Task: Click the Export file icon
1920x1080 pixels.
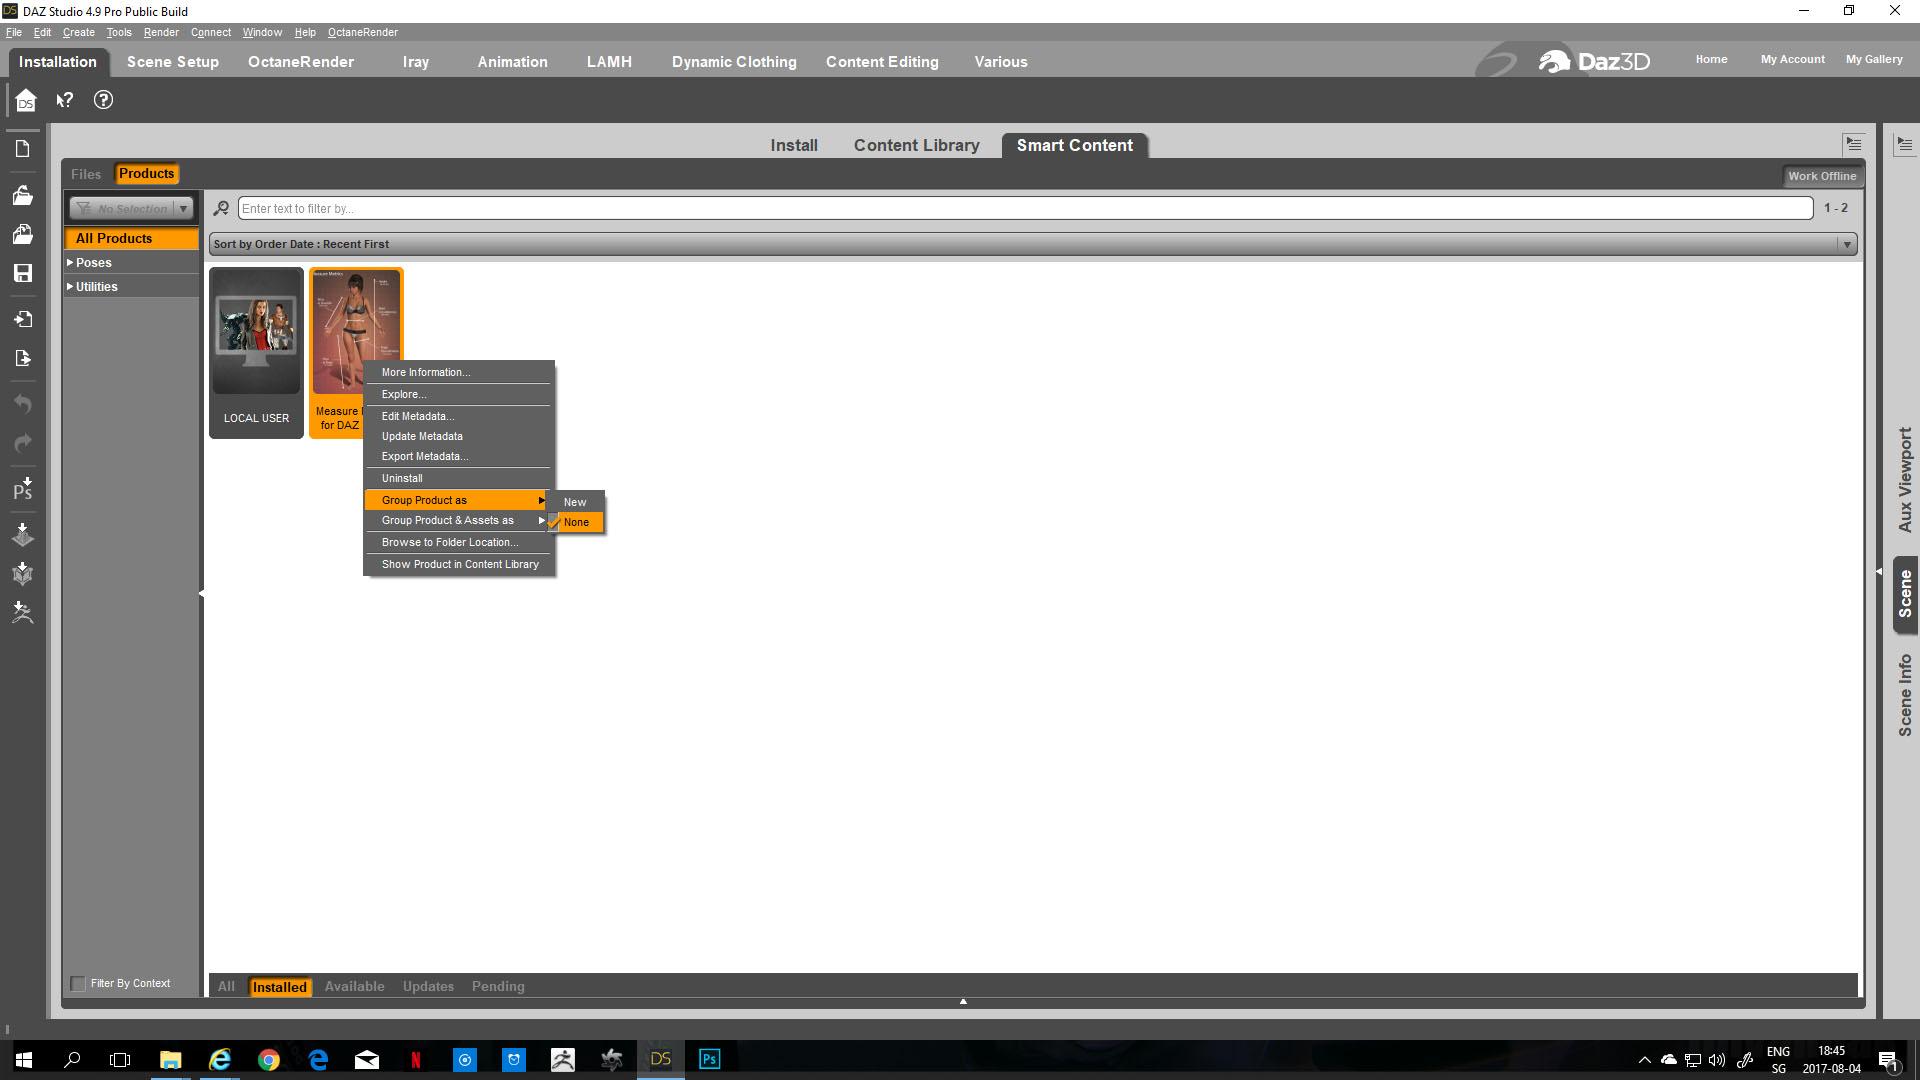Action: coord(23,358)
